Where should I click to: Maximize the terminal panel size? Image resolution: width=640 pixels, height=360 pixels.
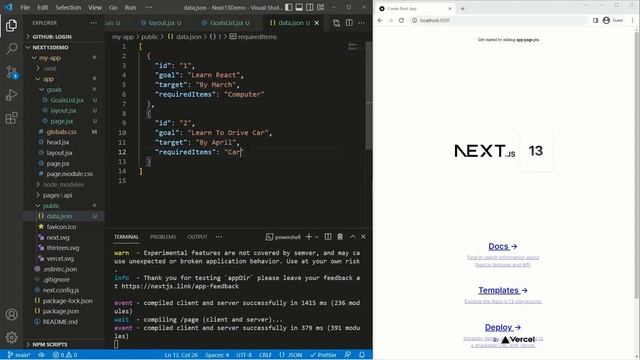[x=353, y=237]
